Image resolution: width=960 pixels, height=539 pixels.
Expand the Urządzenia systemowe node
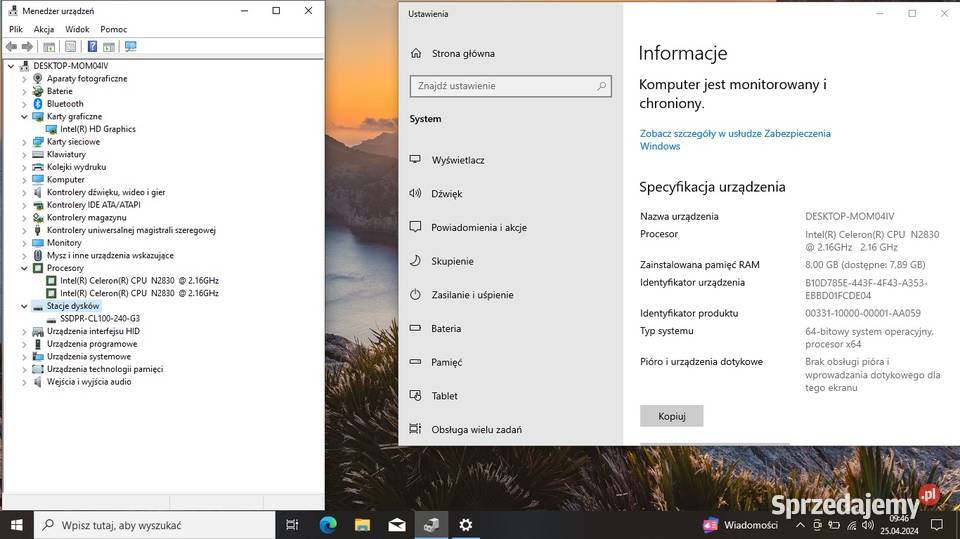click(x=24, y=356)
